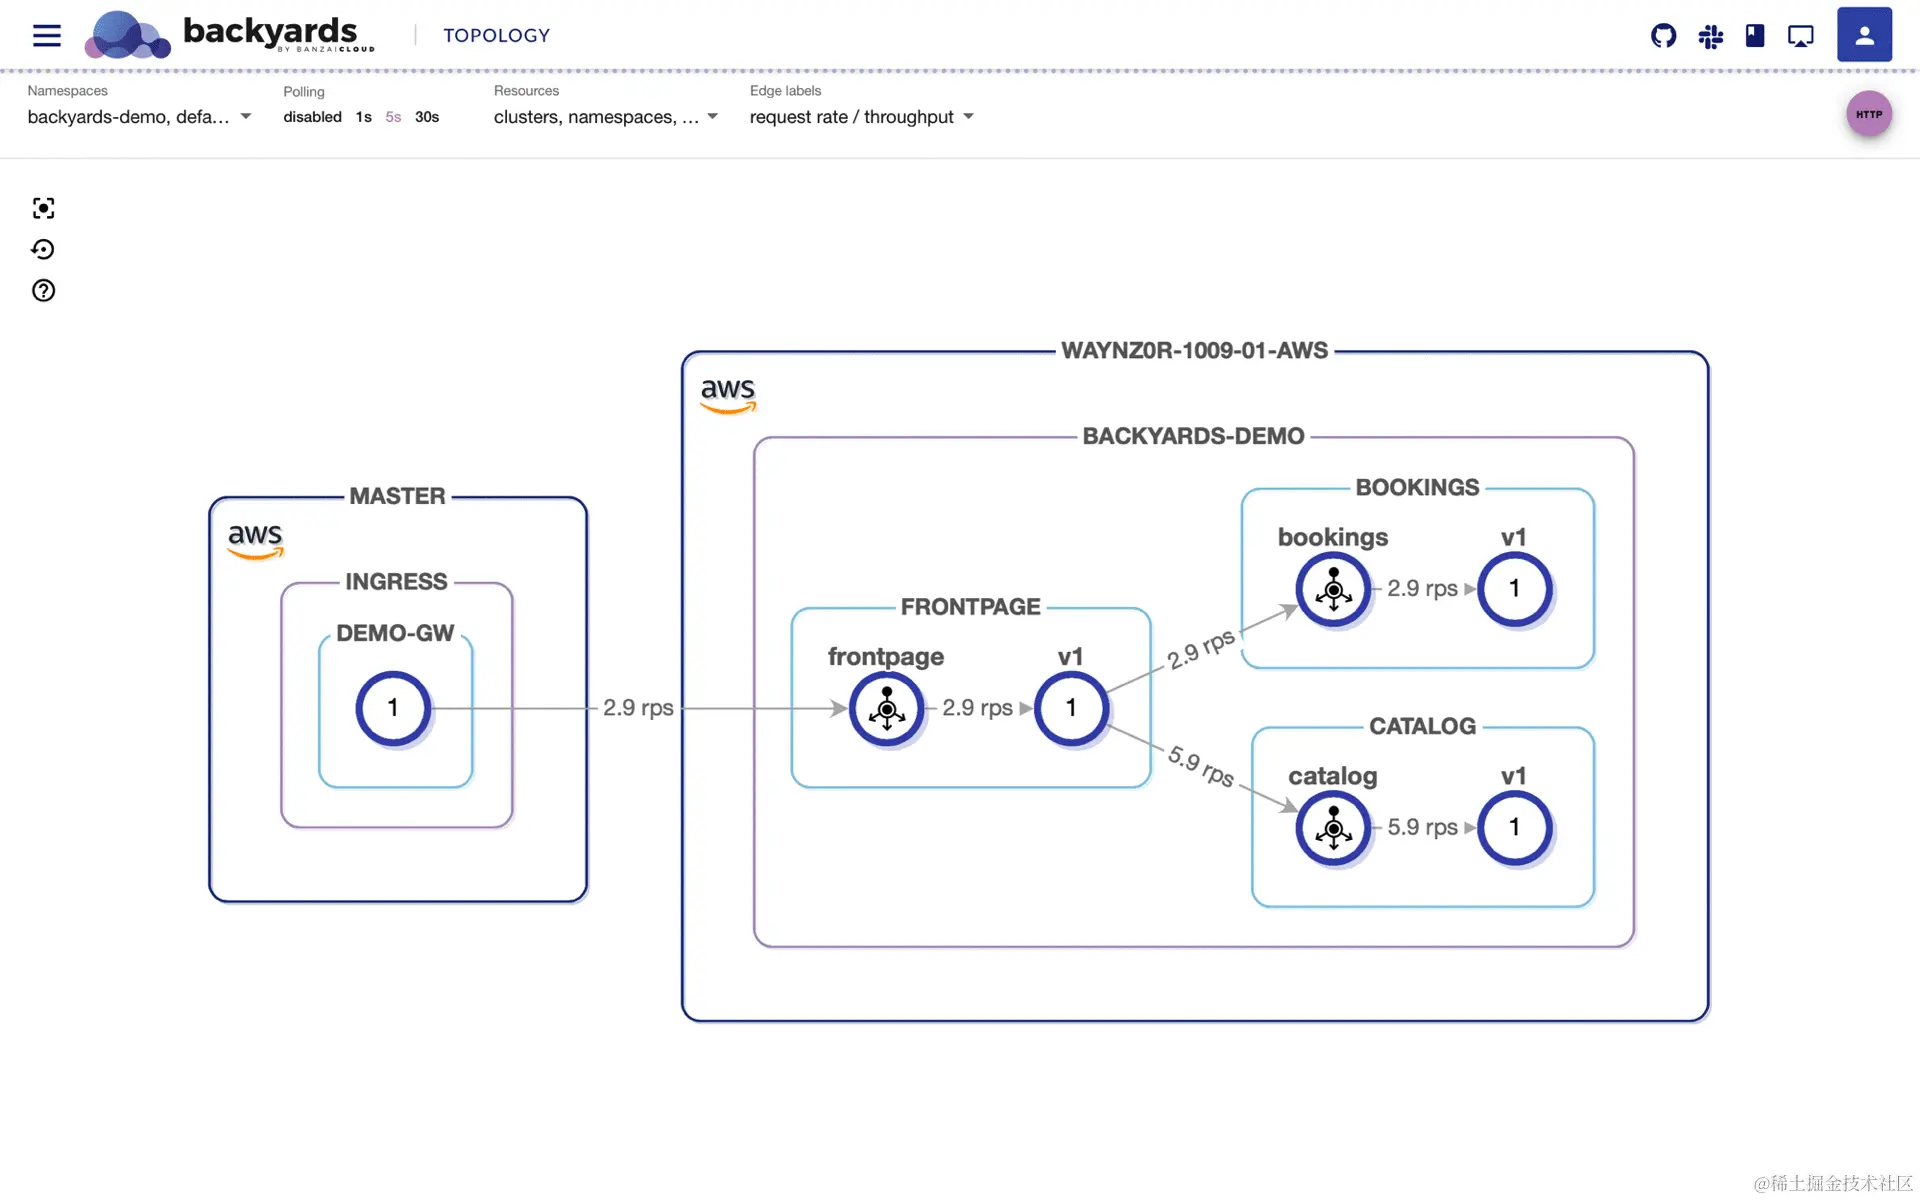
Task: Select the 30s polling interval
Action: click(427, 117)
